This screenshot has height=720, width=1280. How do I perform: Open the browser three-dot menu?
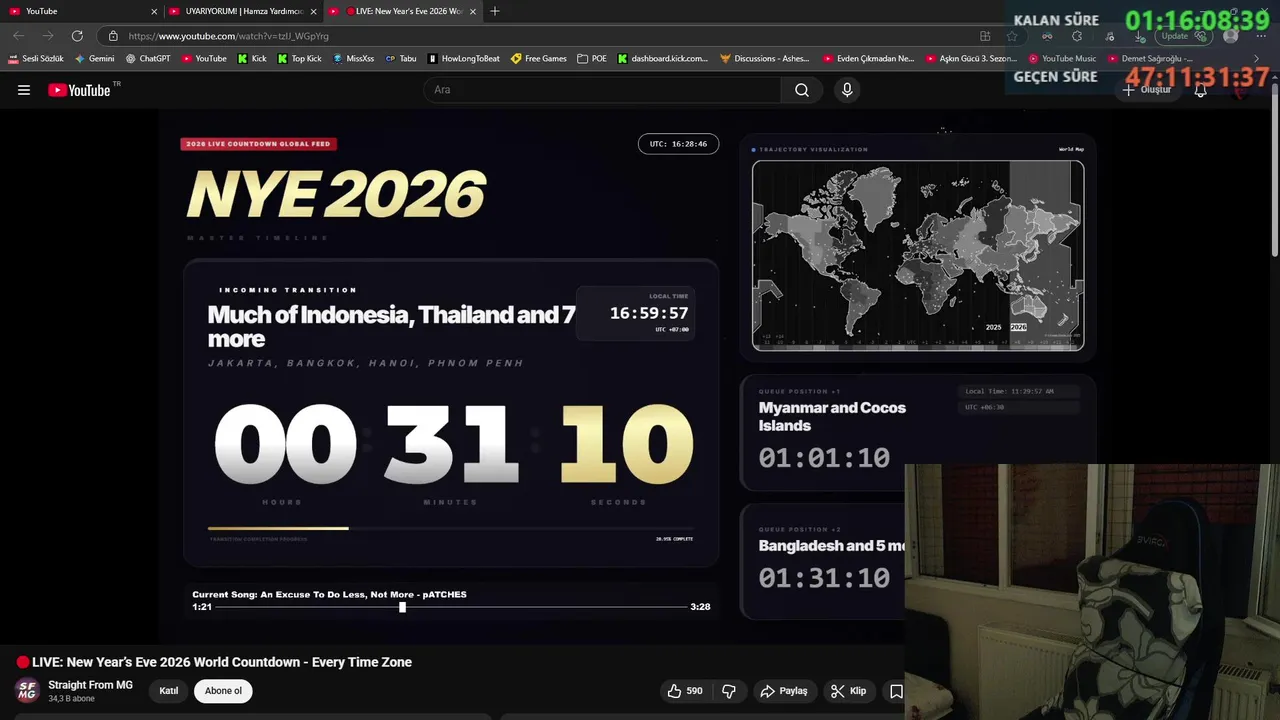pyautogui.click(x=1262, y=36)
